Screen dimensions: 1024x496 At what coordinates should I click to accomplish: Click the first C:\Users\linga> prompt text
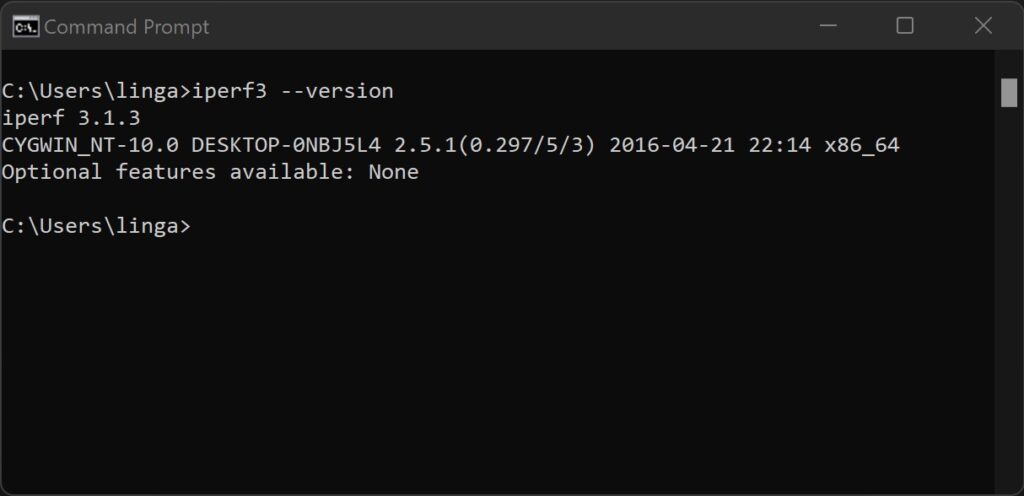pos(96,91)
